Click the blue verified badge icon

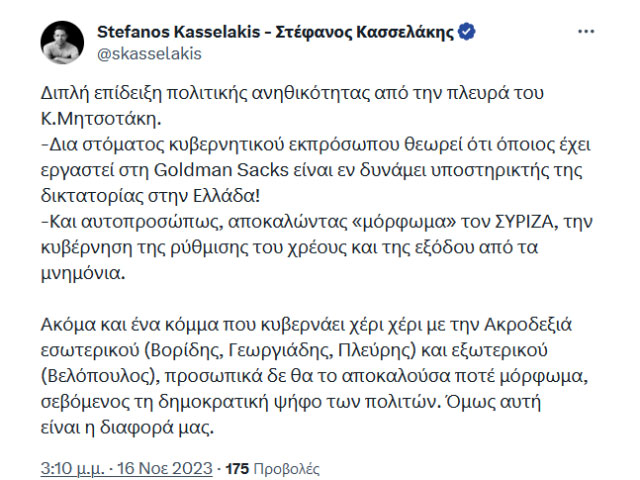[x=467, y=32]
